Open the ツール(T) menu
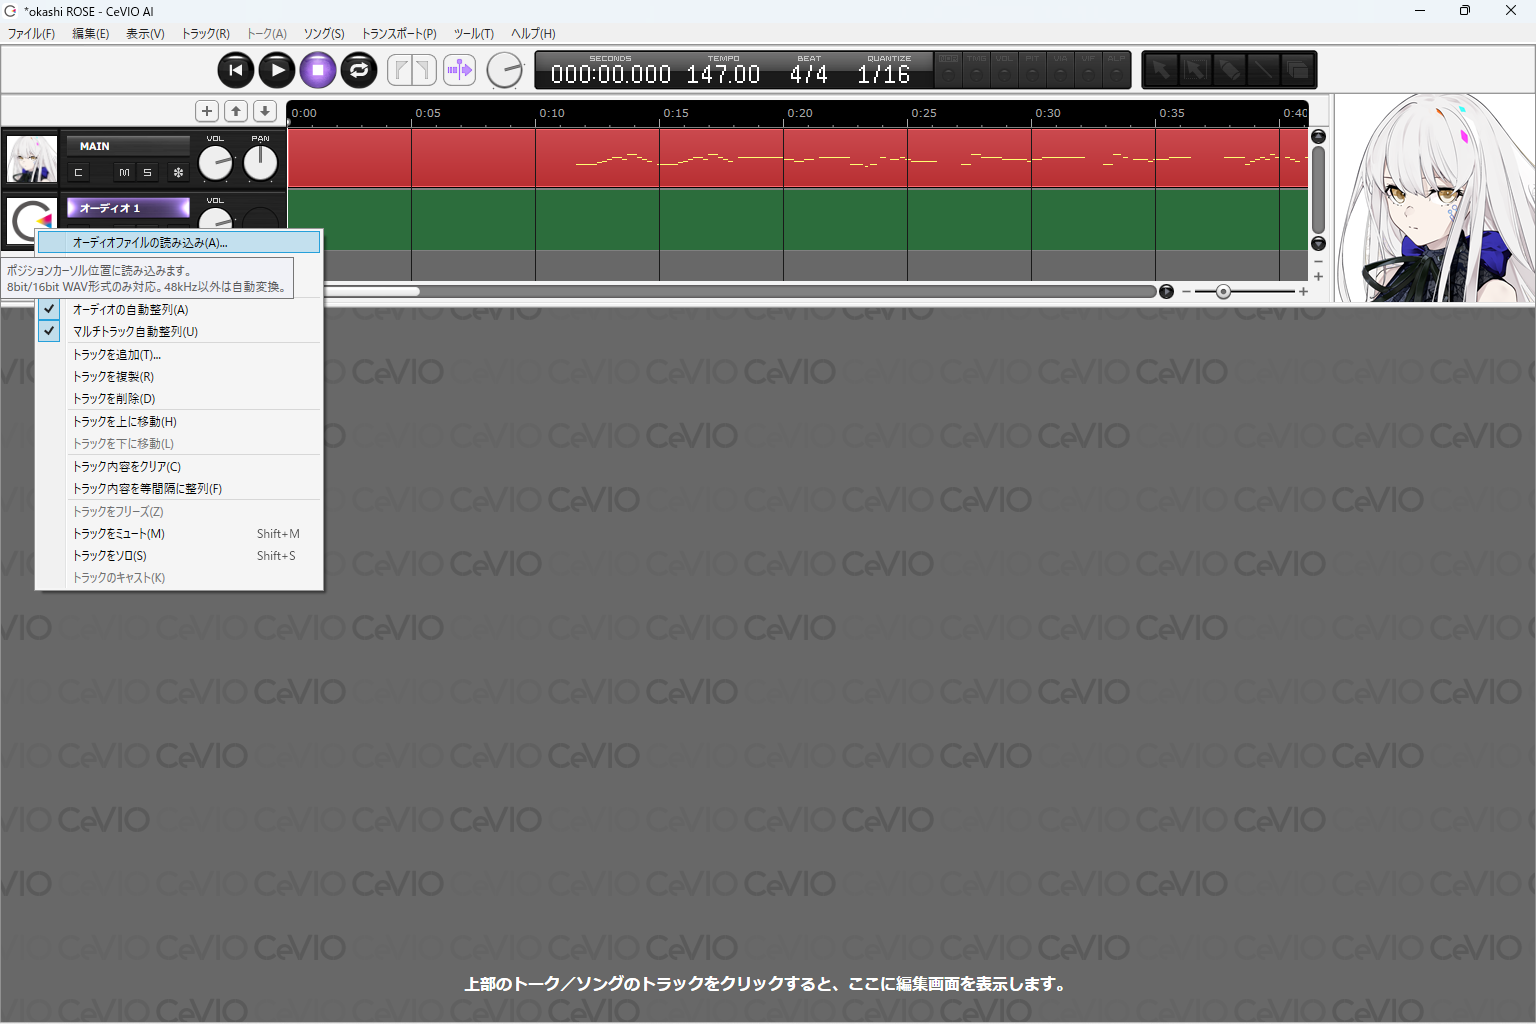Viewport: 1536px width, 1024px height. (473, 34)
